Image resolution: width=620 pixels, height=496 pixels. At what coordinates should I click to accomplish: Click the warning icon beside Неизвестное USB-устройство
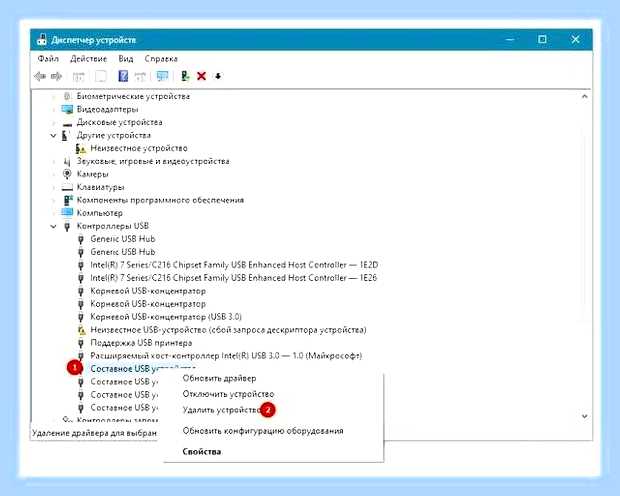[81, 330]
